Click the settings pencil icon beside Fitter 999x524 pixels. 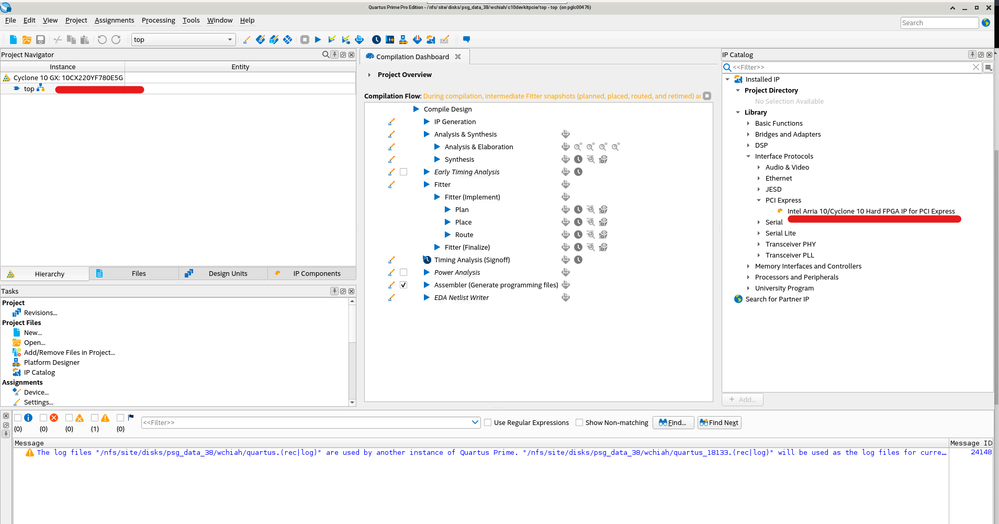(392, 184)
